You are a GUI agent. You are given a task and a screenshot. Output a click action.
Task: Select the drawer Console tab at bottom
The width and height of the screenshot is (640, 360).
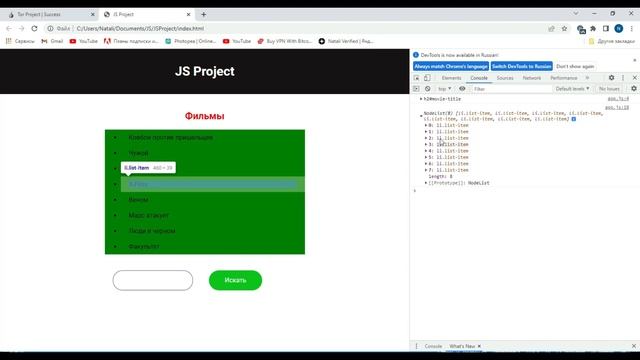point(433,346)
